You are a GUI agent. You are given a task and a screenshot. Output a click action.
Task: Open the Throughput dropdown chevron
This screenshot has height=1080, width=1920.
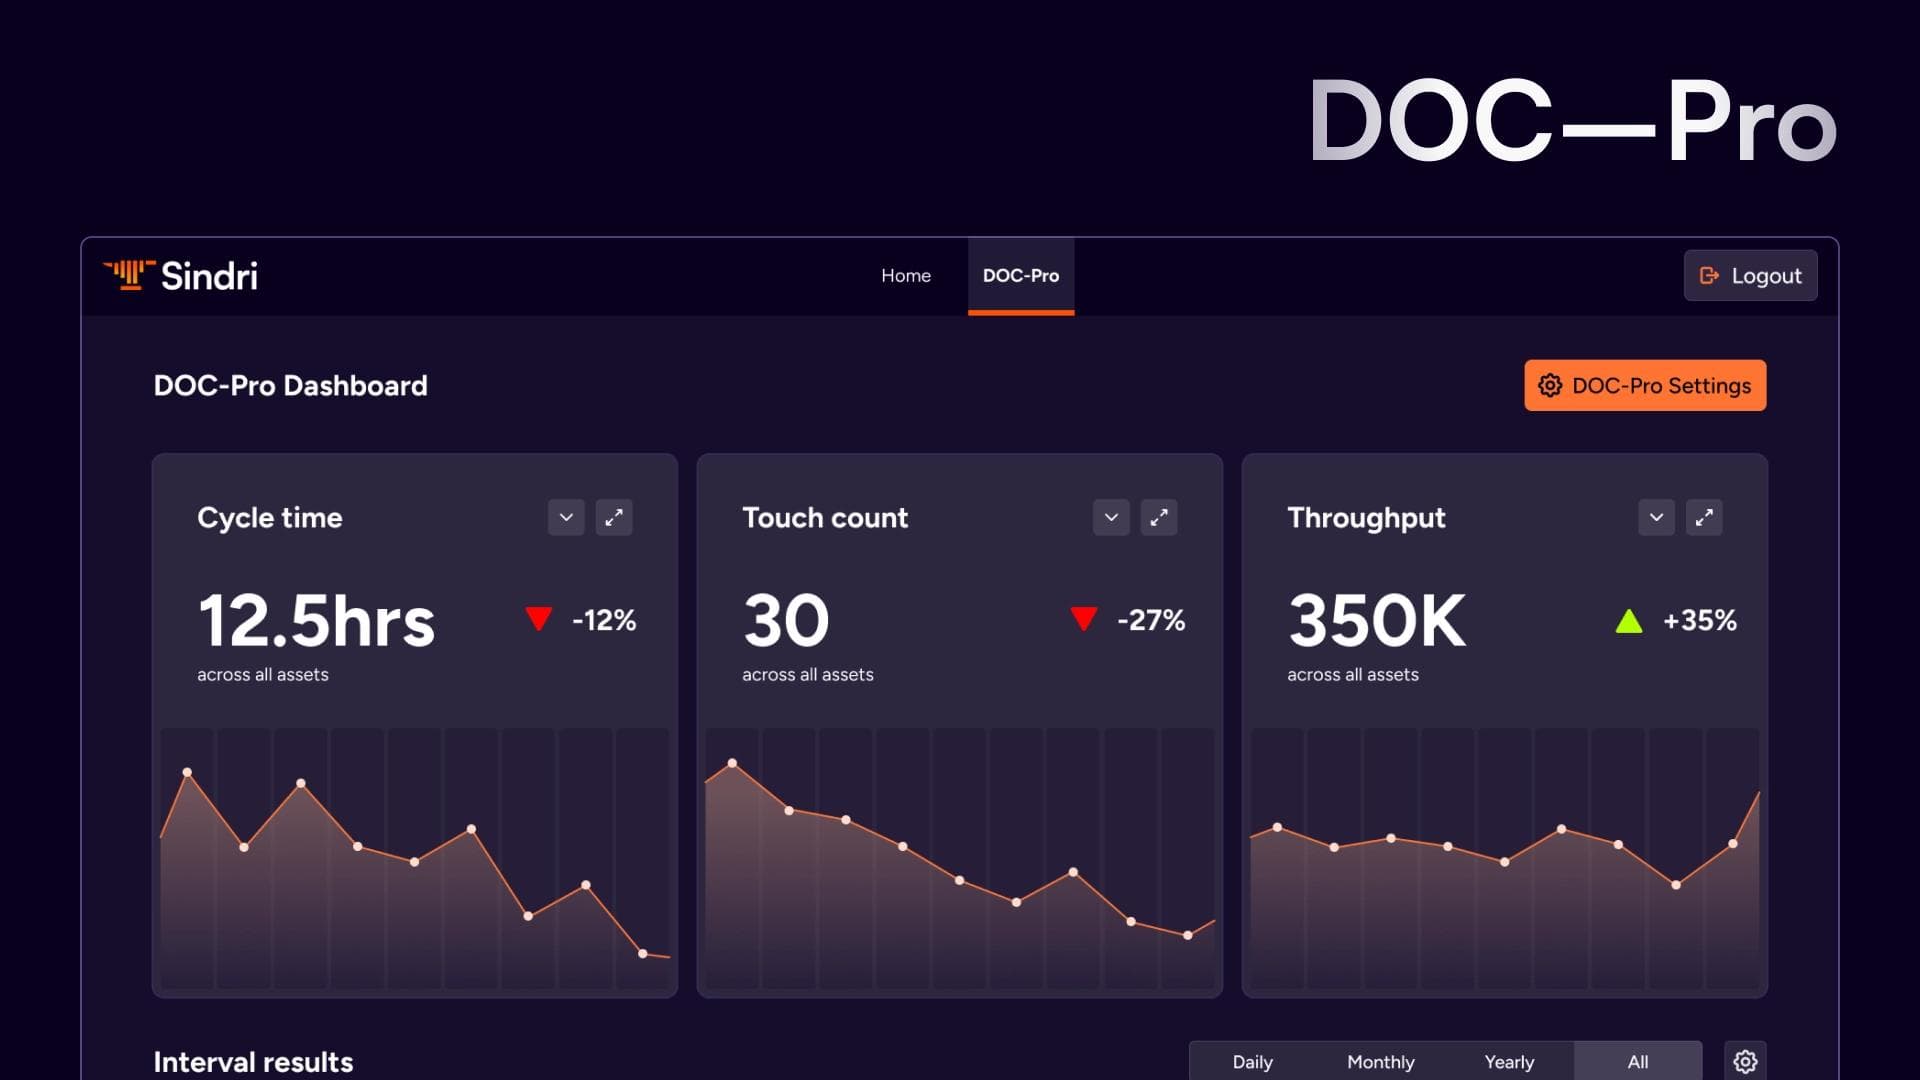click(x=1656, y=517)
